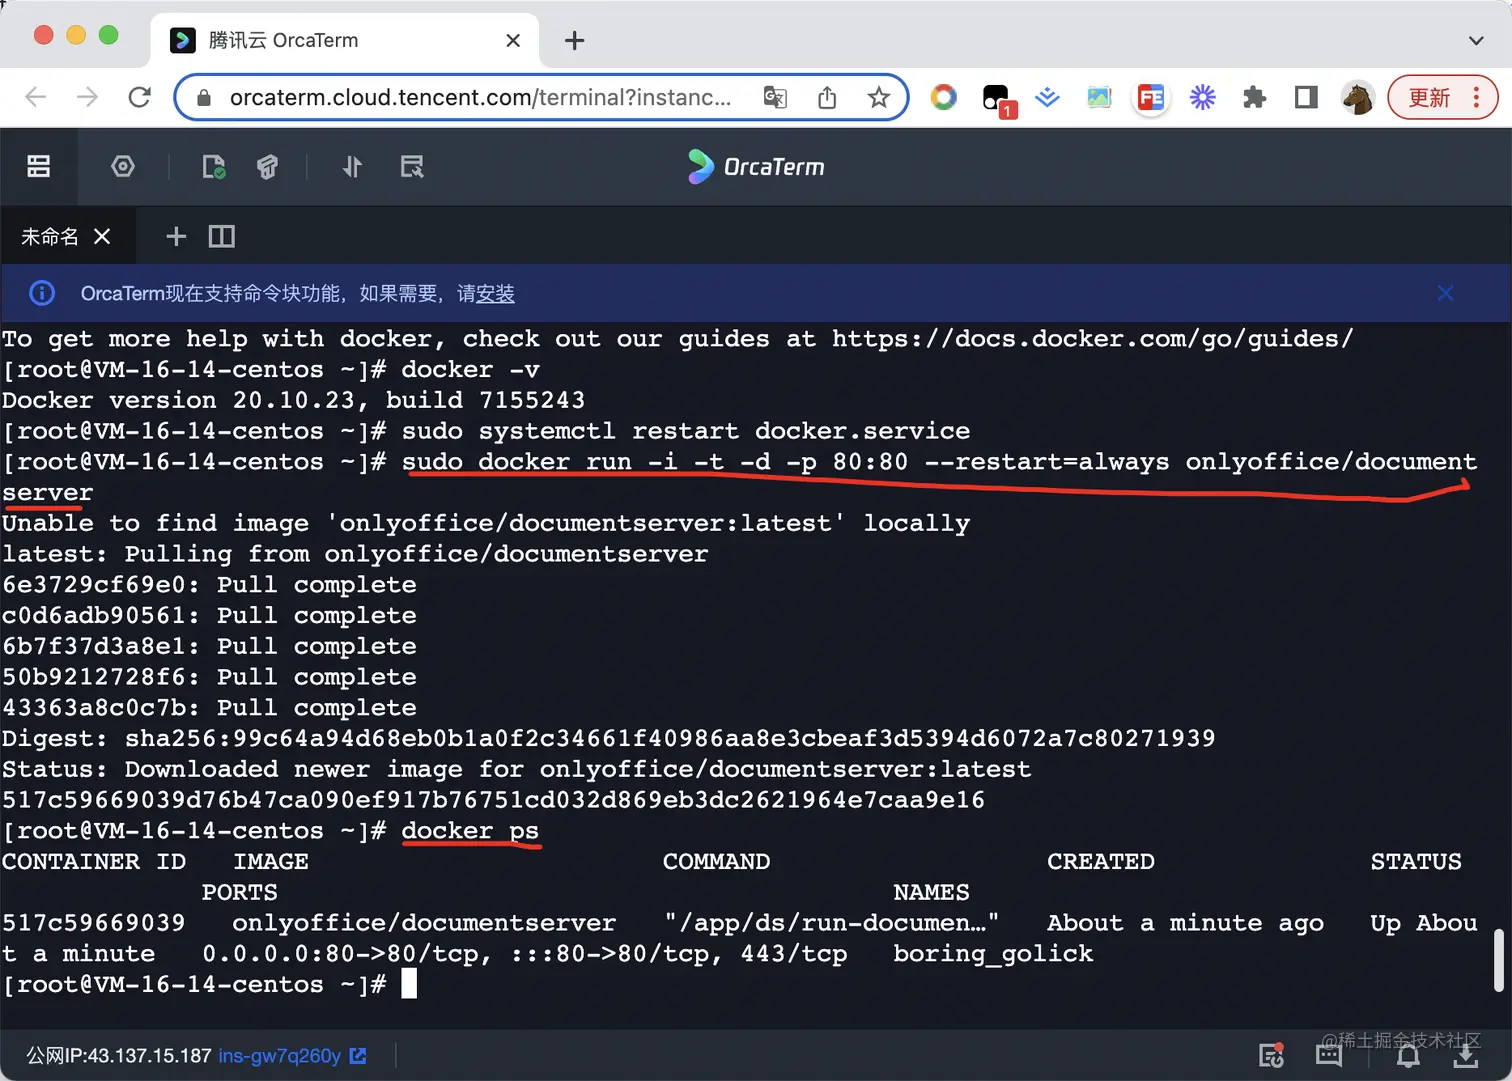1512x1081 pixels.
Task: Click the red FE extension icon
Action: (x=1151, y=97)
